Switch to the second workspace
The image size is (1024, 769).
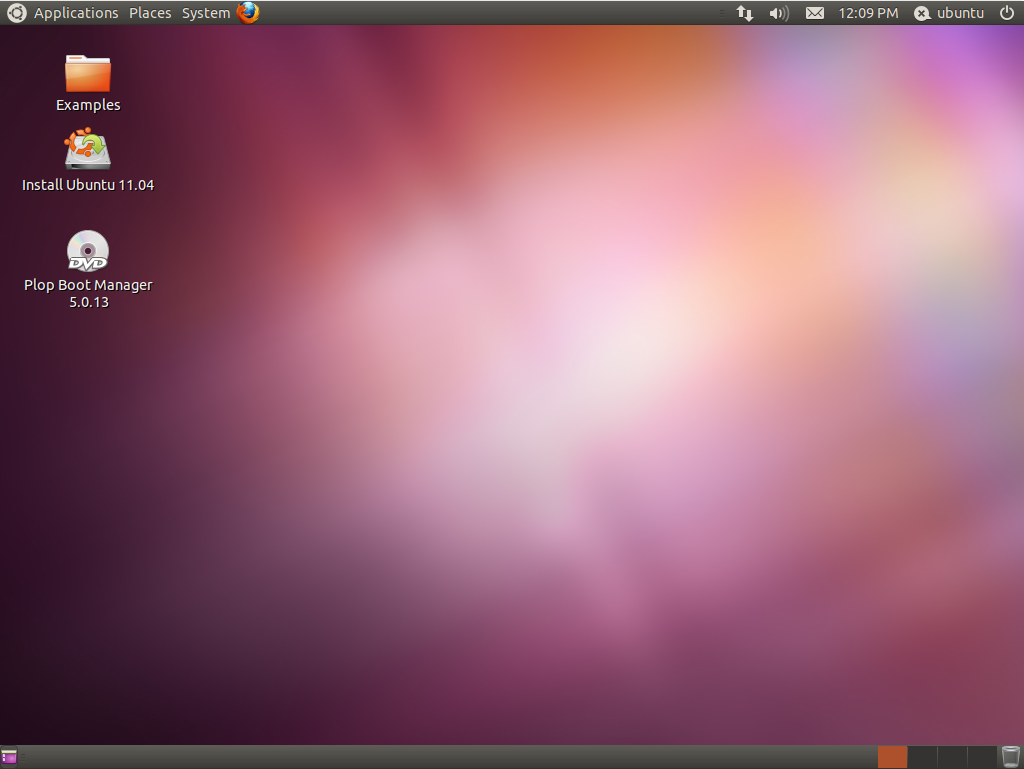tap(922, 757)
